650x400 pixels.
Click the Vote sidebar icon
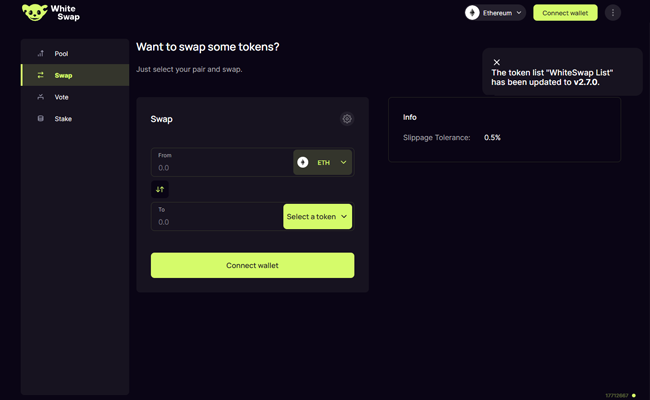tap(41, 97)
